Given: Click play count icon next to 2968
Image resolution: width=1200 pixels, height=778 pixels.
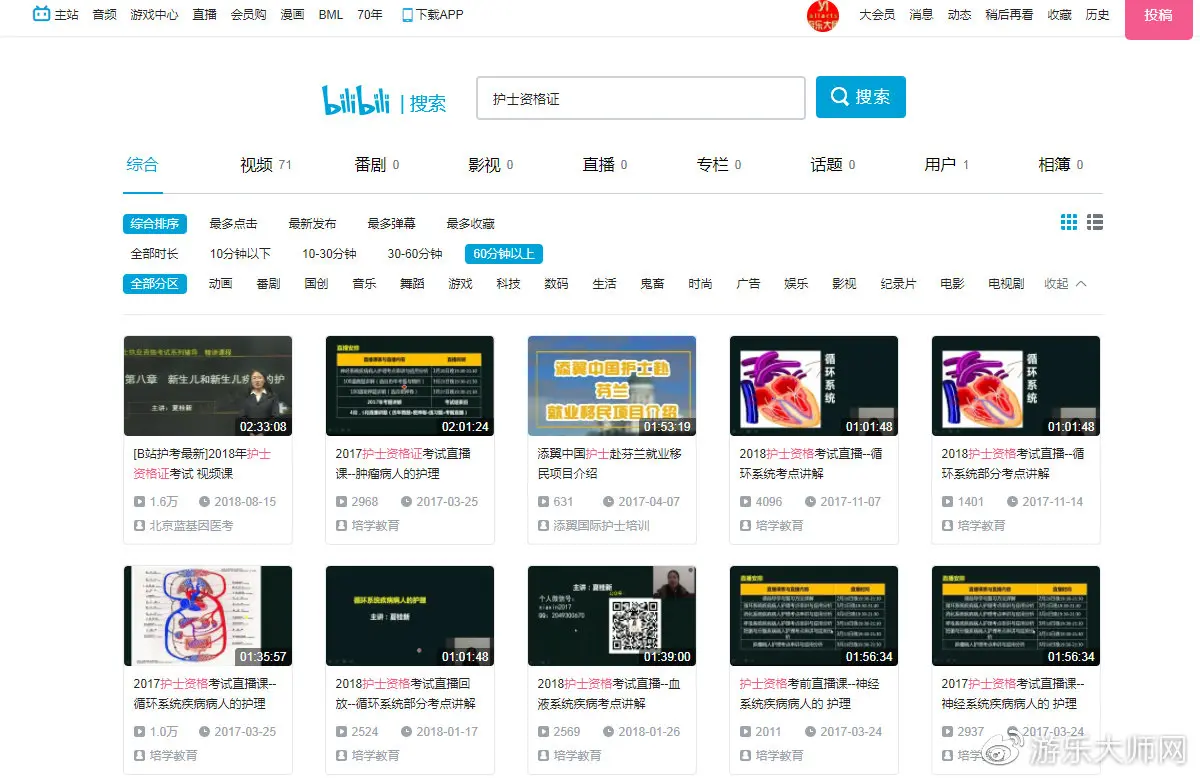Looking at the screenshot, I should point(341,502).
